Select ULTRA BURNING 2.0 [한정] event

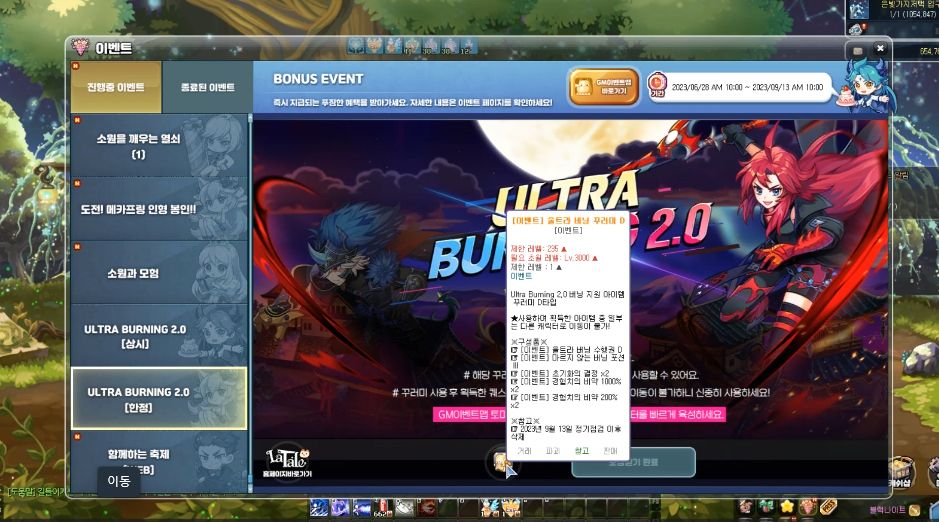coord(158,398)
